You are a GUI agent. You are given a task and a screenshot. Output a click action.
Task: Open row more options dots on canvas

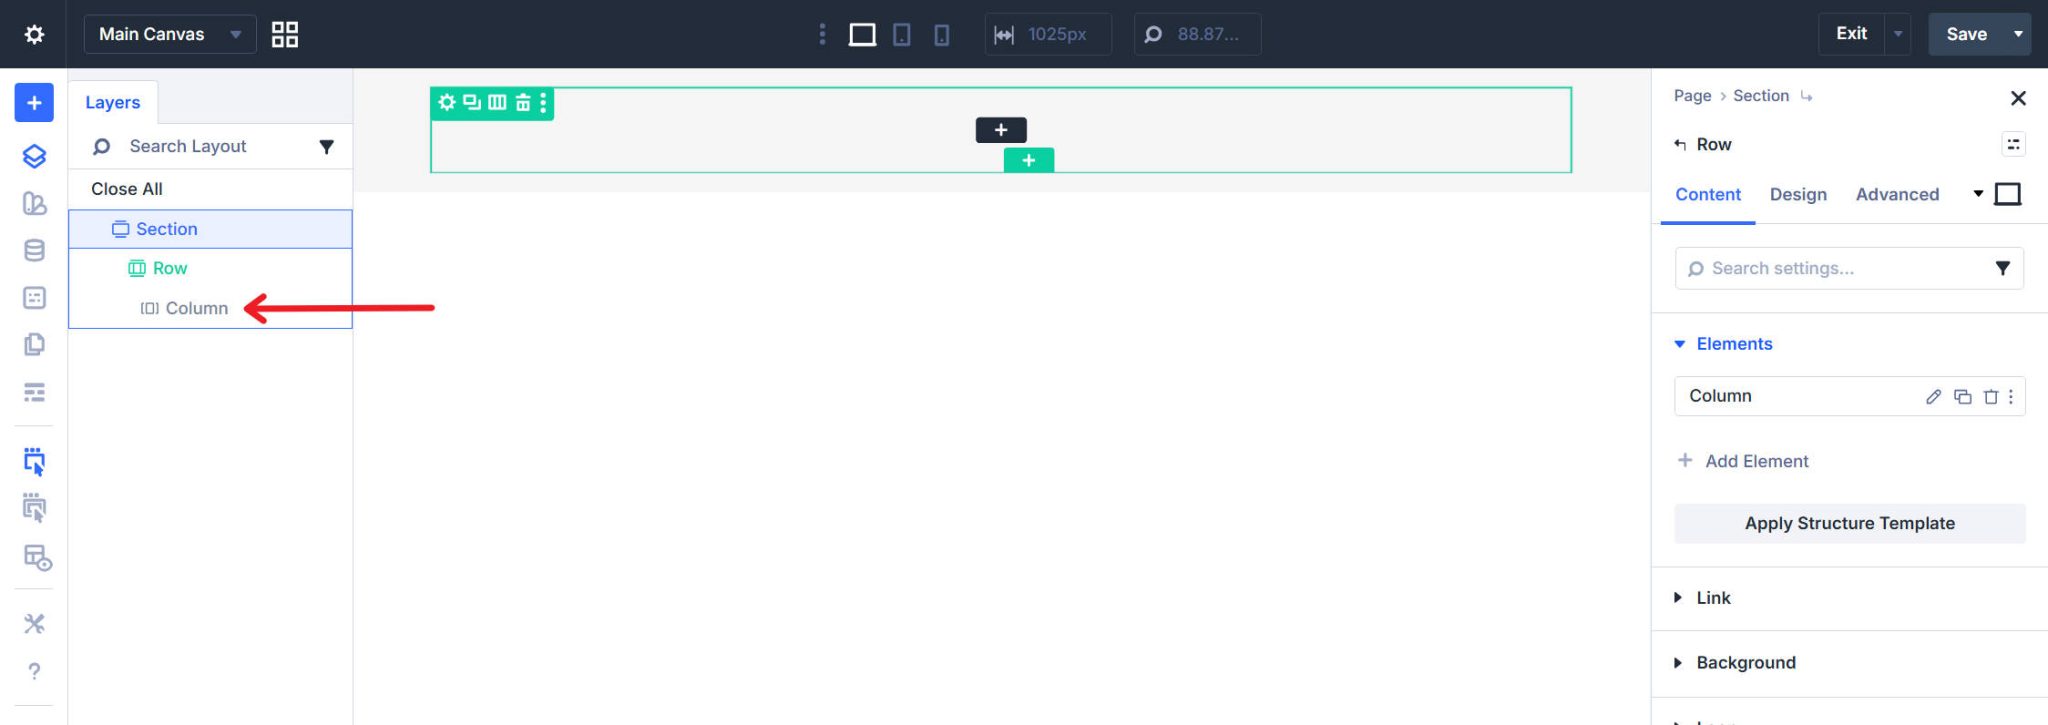[543, 102]
